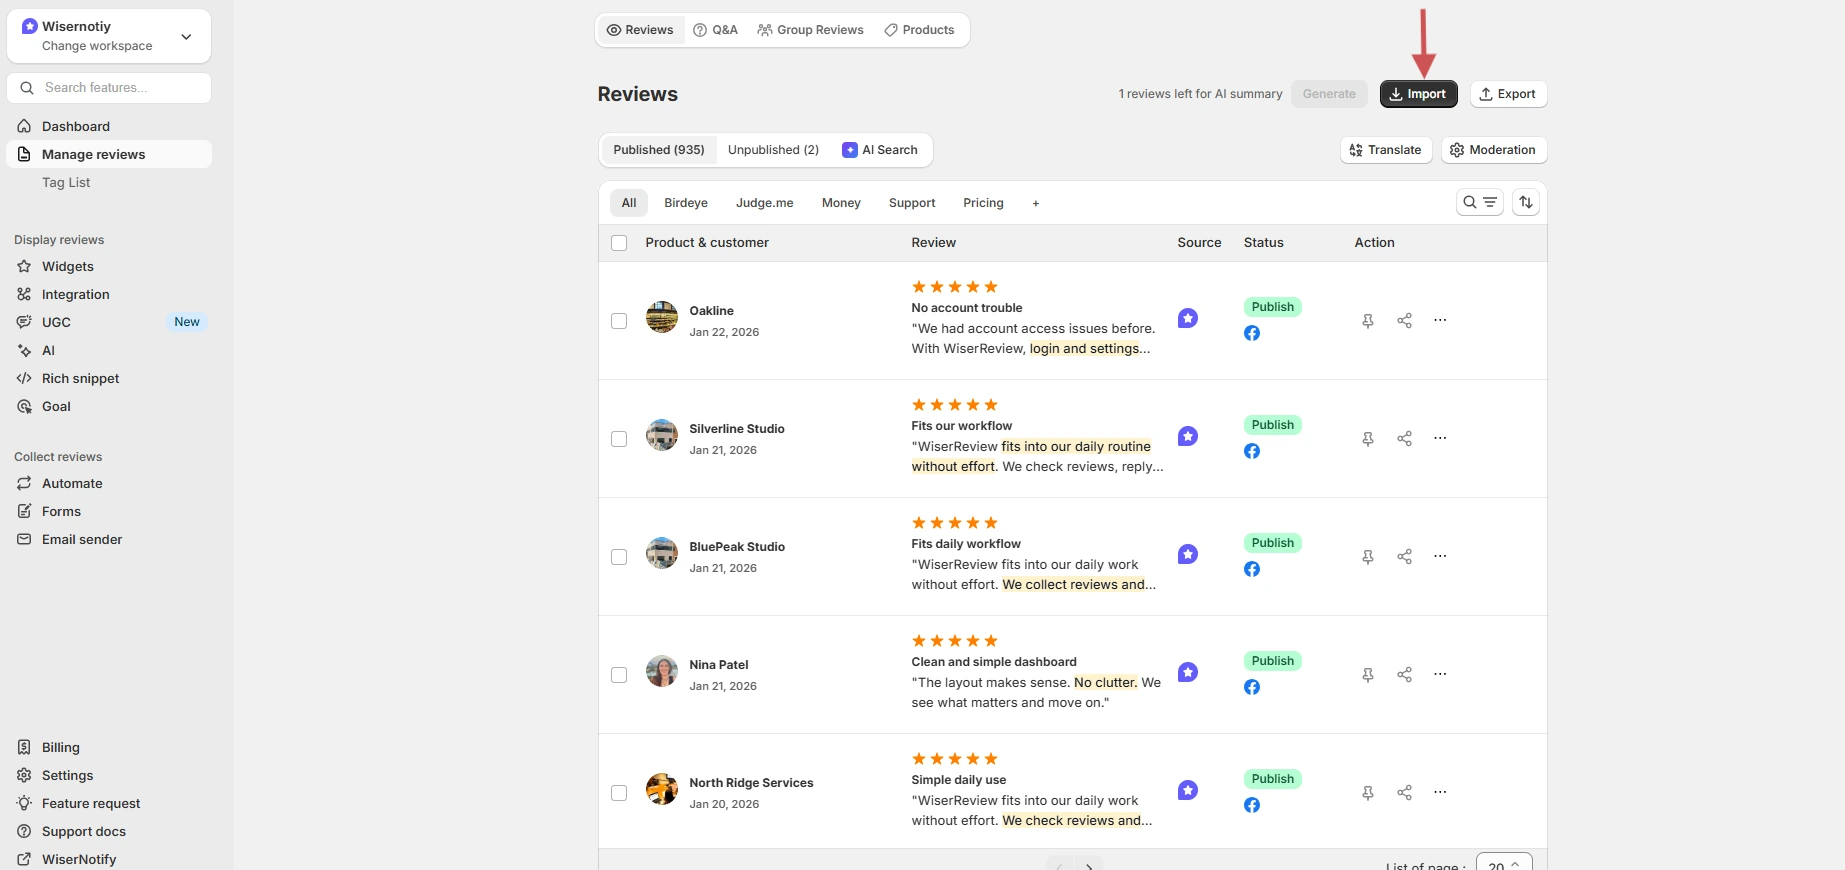Check North Ridge Services row checkbox
This screenshot has height=870, width=1845.
click(619, 793)
